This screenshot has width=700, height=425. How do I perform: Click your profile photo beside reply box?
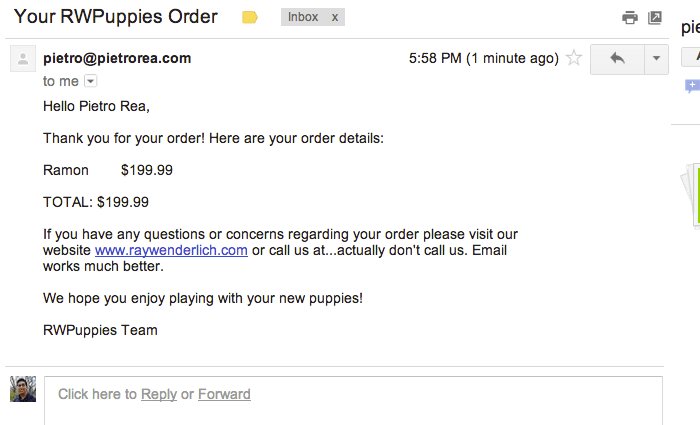(23, 389)
